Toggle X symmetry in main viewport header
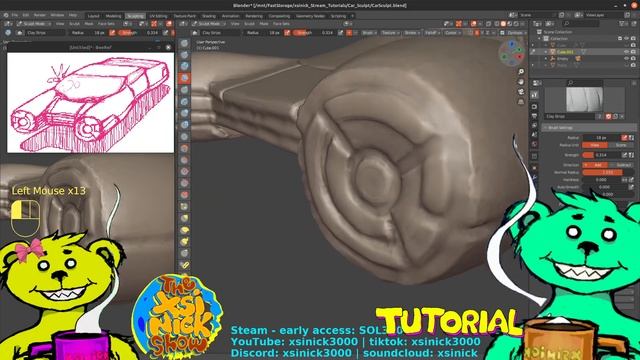This screenshot has height=360, width=640. pos(477,33)
